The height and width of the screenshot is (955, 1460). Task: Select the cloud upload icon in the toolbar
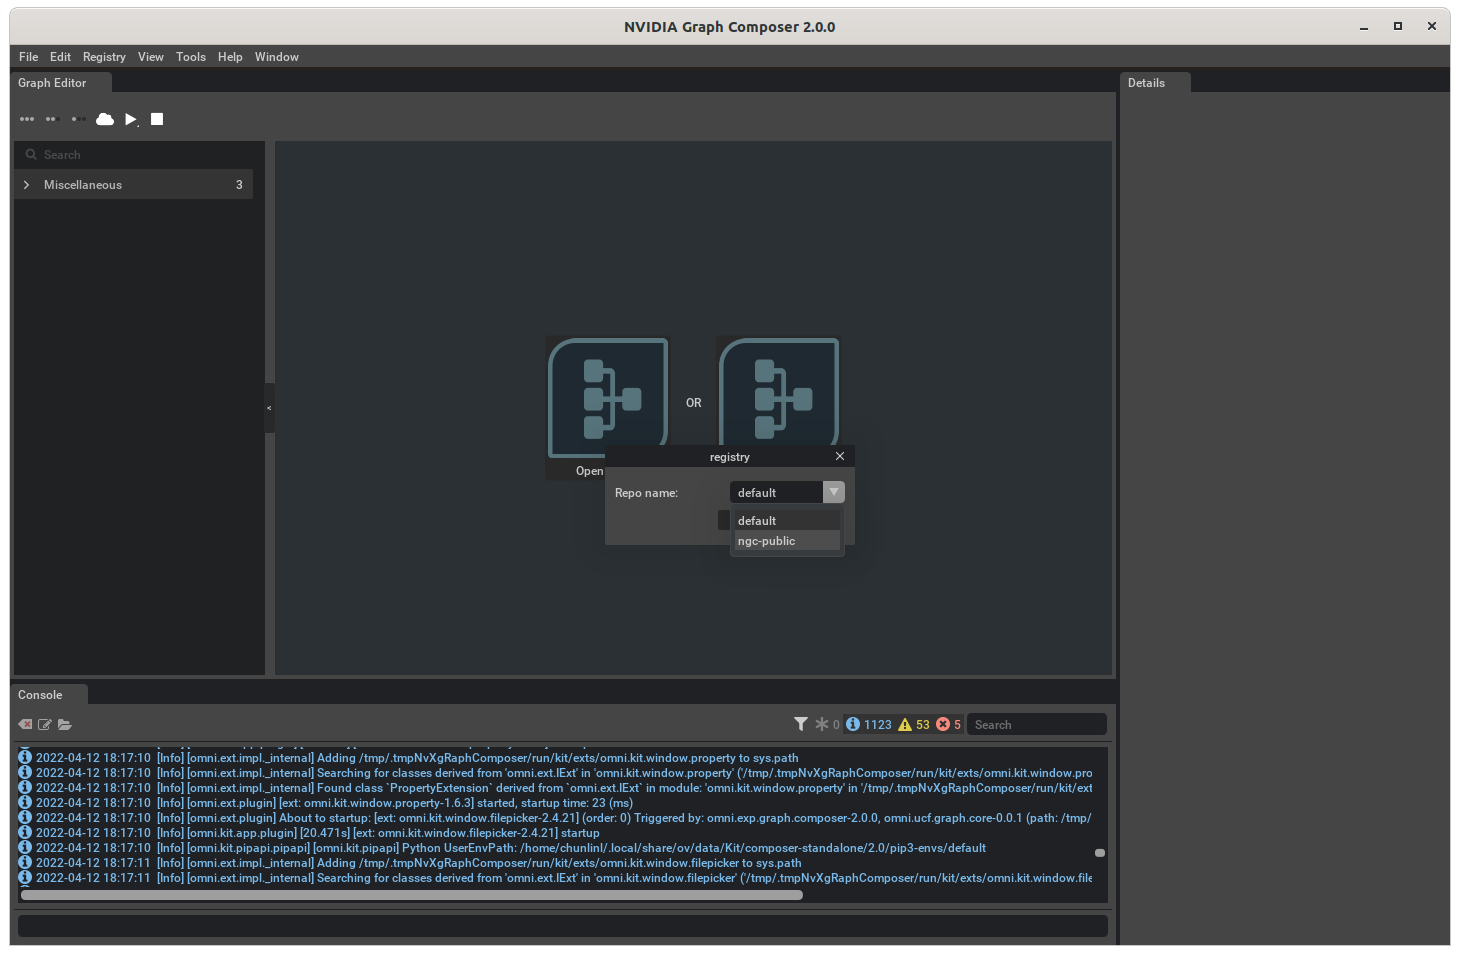click(105, 119)
